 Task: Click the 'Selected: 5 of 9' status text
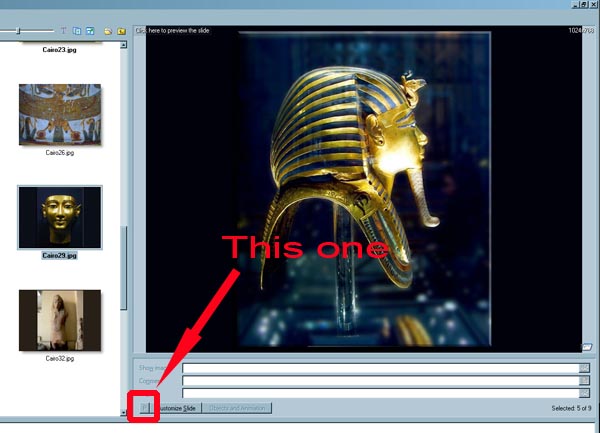tap(571, 408)
